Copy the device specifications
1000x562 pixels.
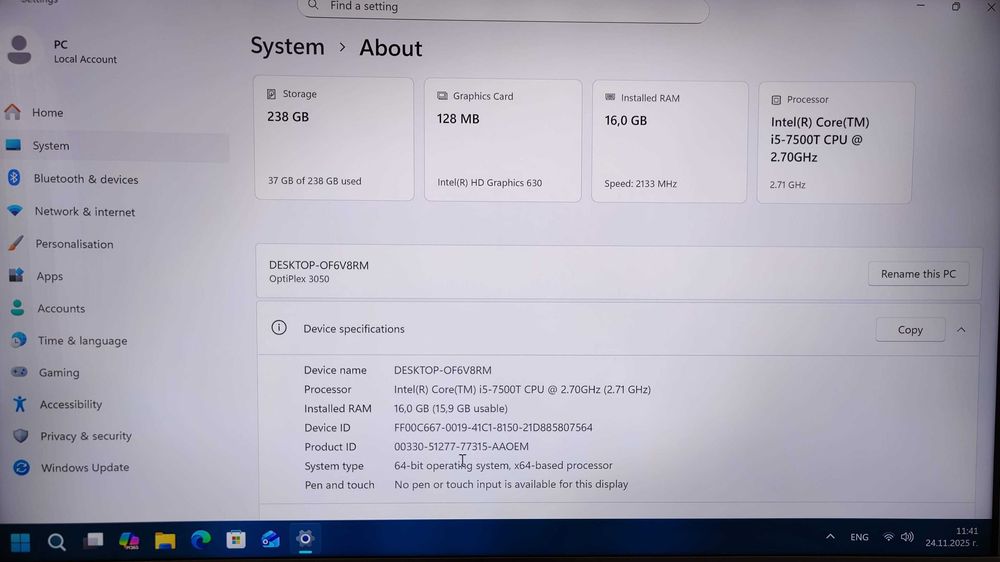910,330
